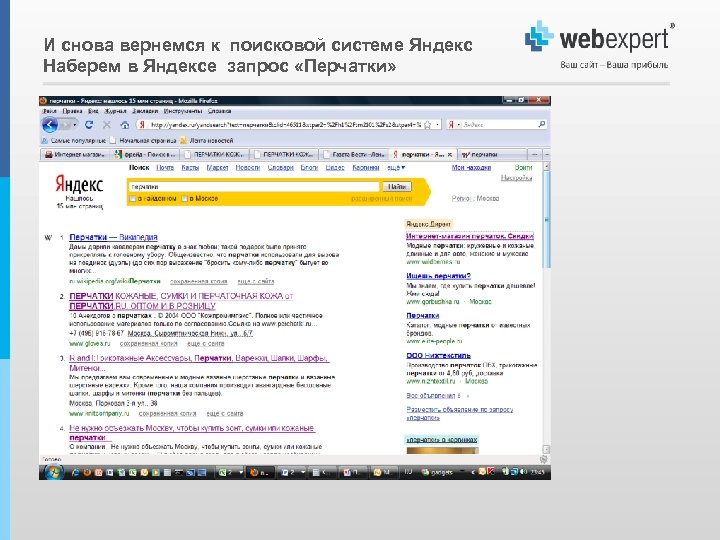The image size is (720, 540).
Task: Open the 'Самые популярные' bookmarks toolbar item
Action: tap(73, 141)
